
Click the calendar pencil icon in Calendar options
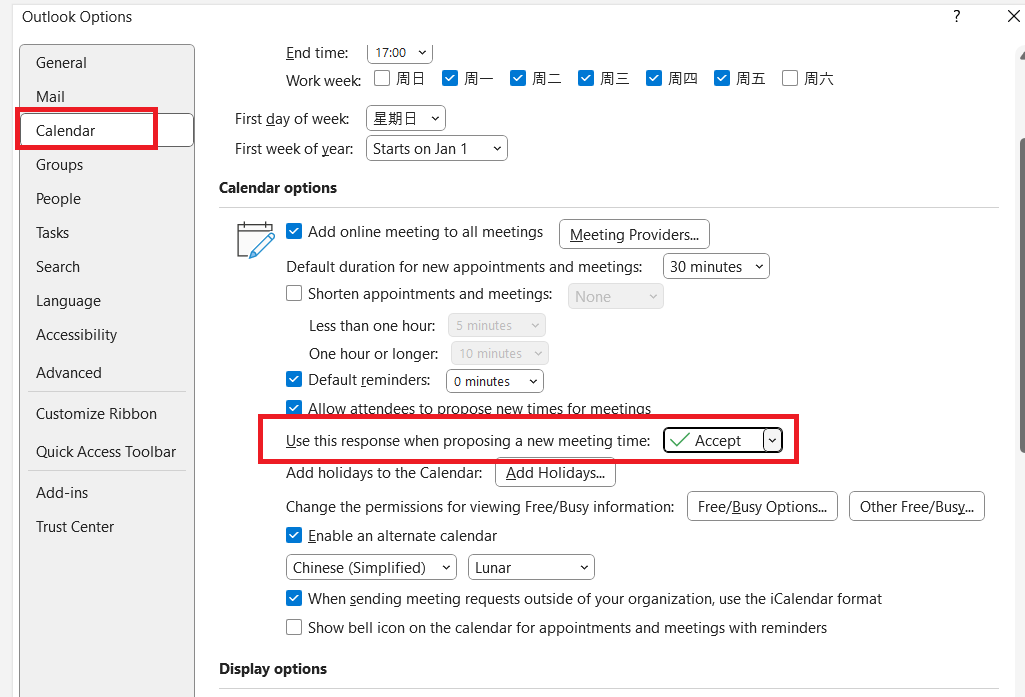click(x=255, y=241)
